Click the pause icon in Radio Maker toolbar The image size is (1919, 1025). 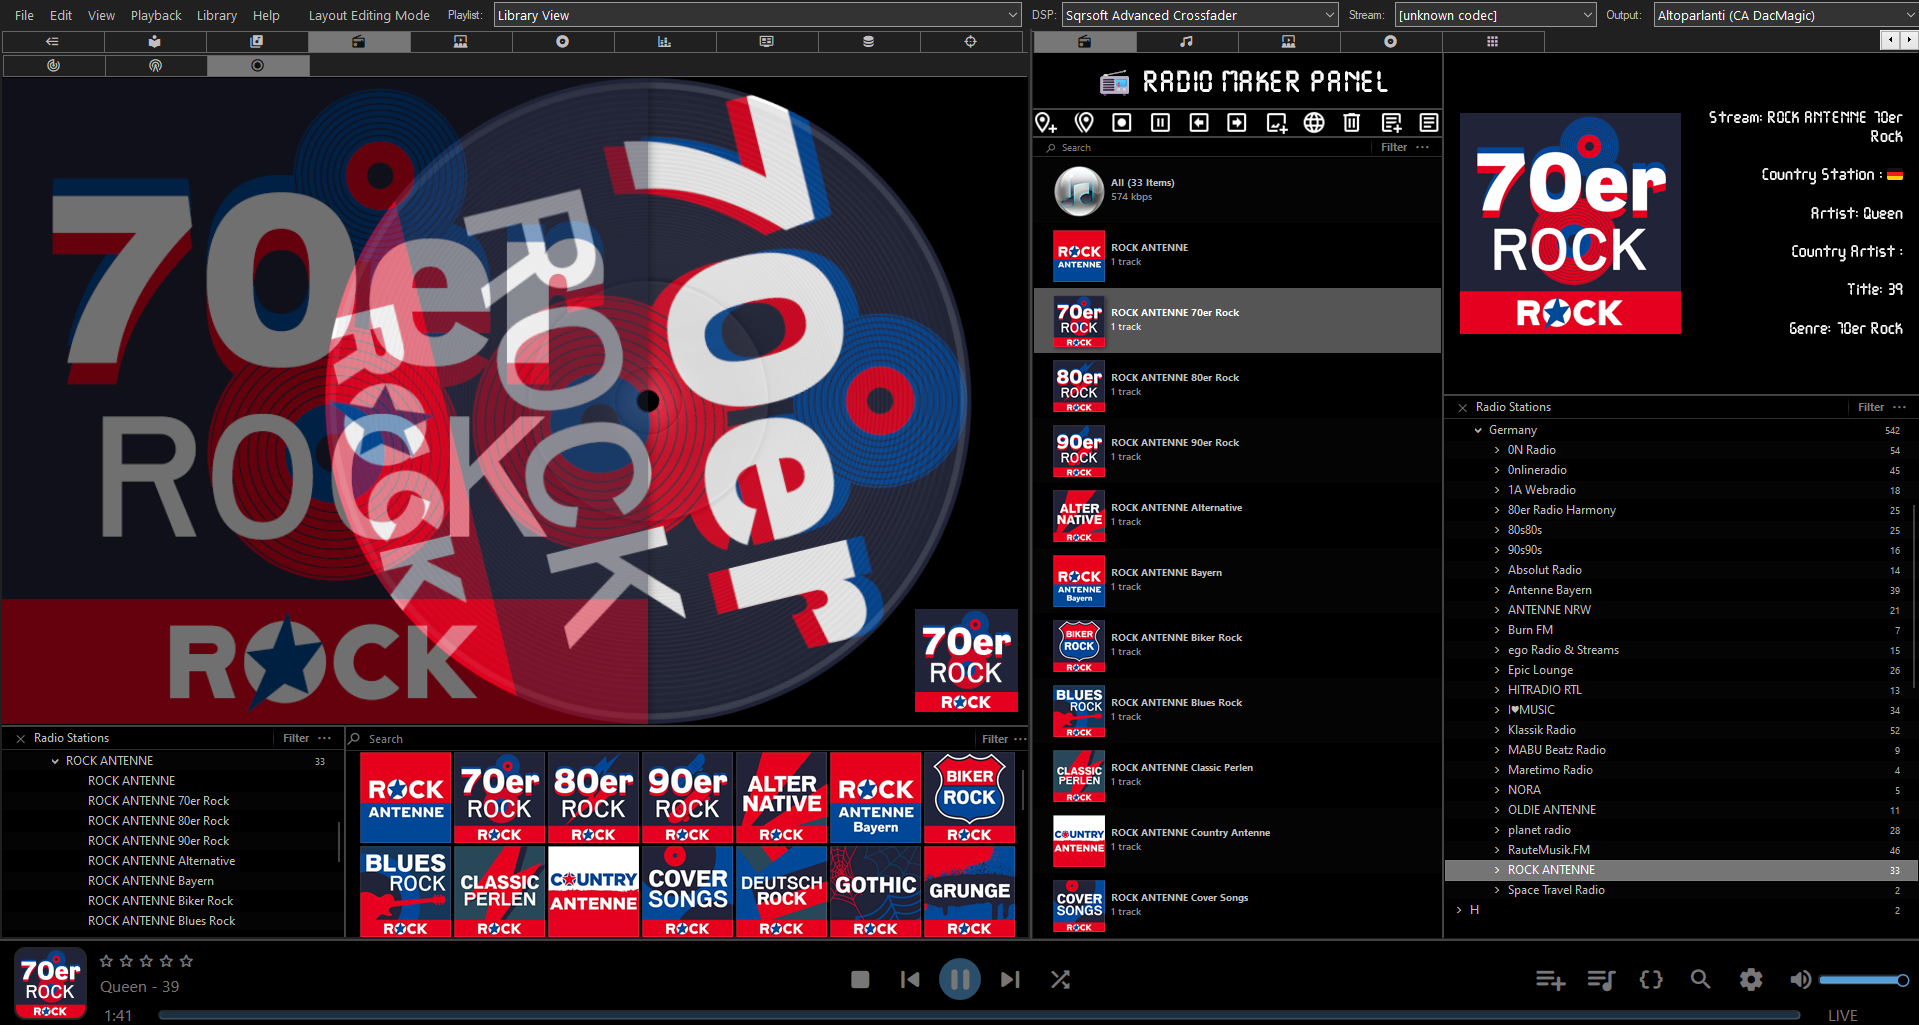1160,122
